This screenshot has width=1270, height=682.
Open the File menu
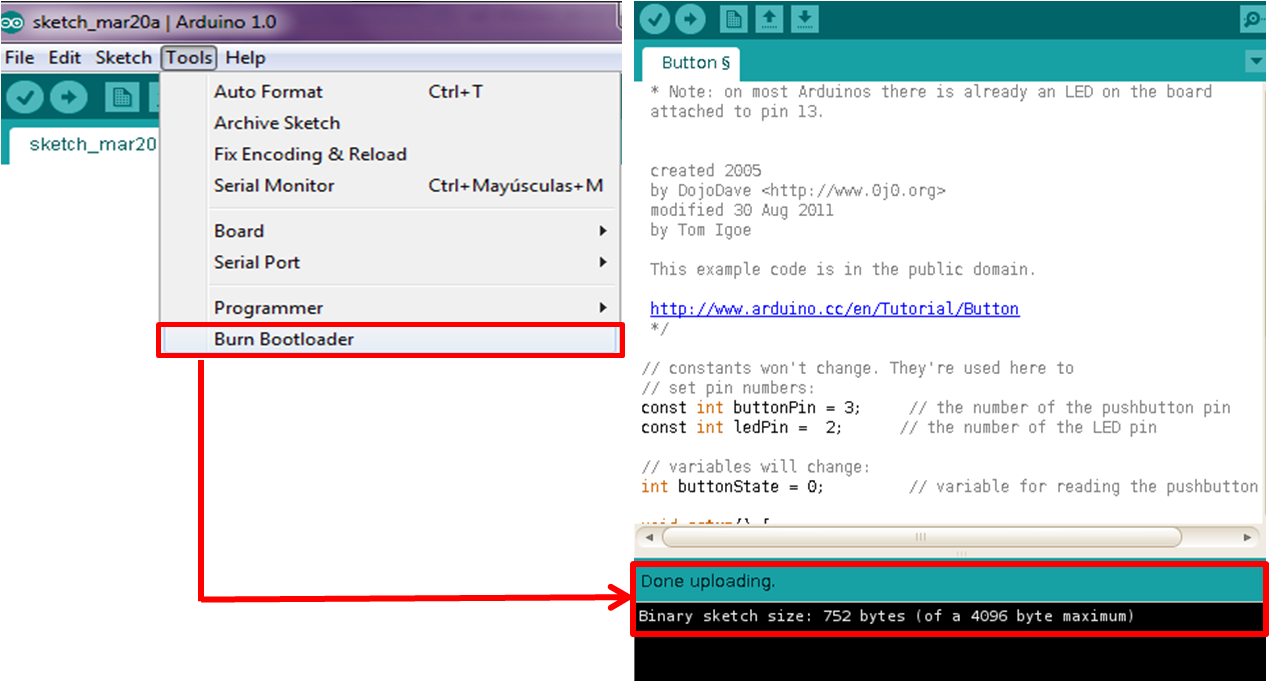click(19, 58)
